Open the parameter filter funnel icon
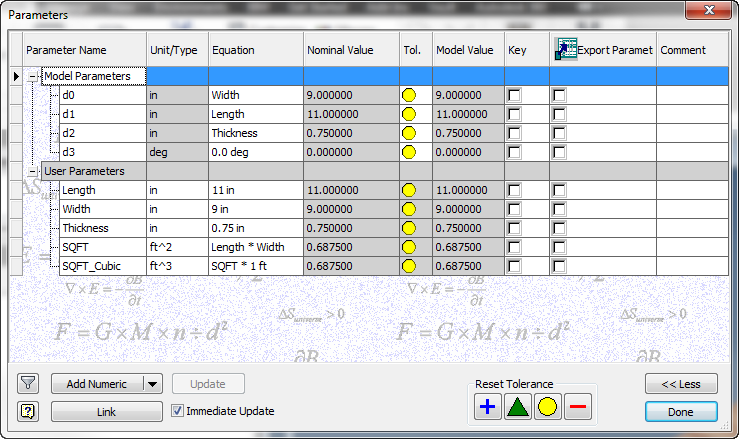This screenshot has width=739, height=439. coord(28,383)
